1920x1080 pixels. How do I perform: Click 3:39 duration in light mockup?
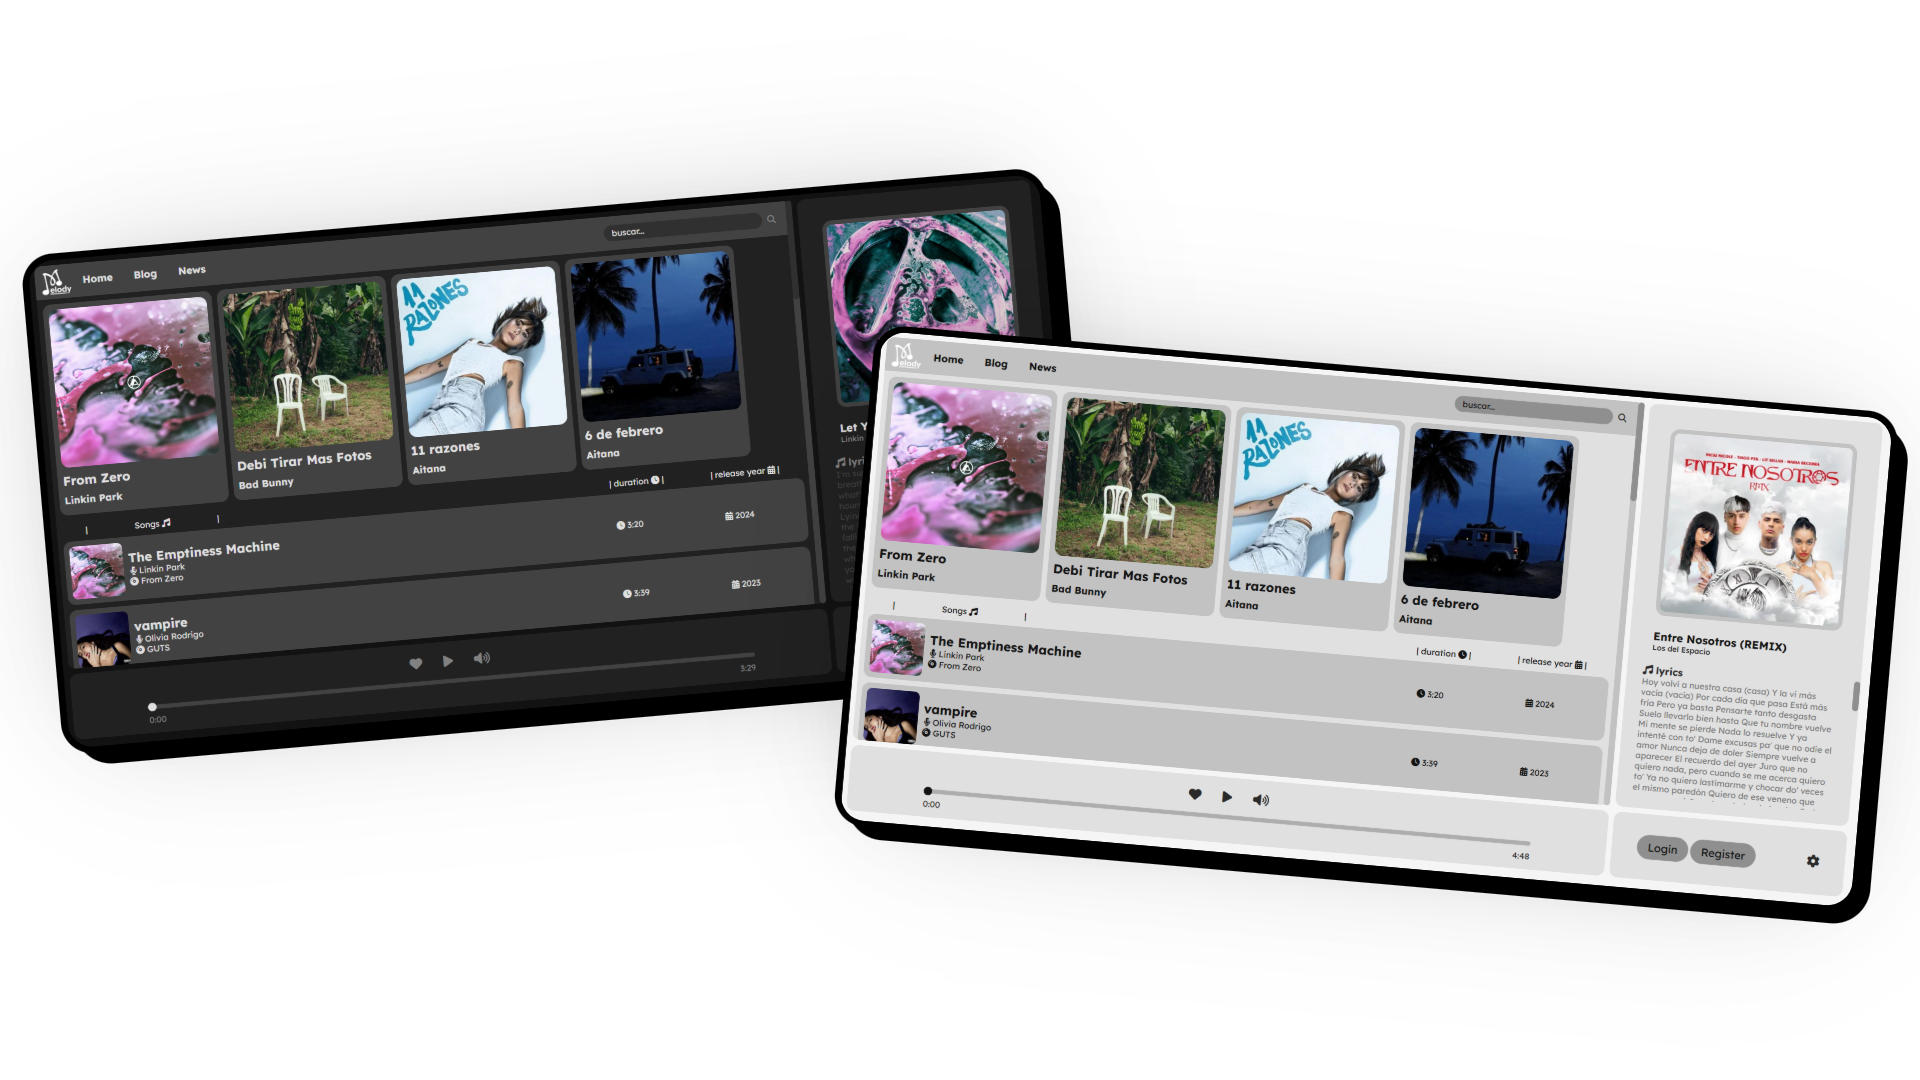click(1424, 763)
